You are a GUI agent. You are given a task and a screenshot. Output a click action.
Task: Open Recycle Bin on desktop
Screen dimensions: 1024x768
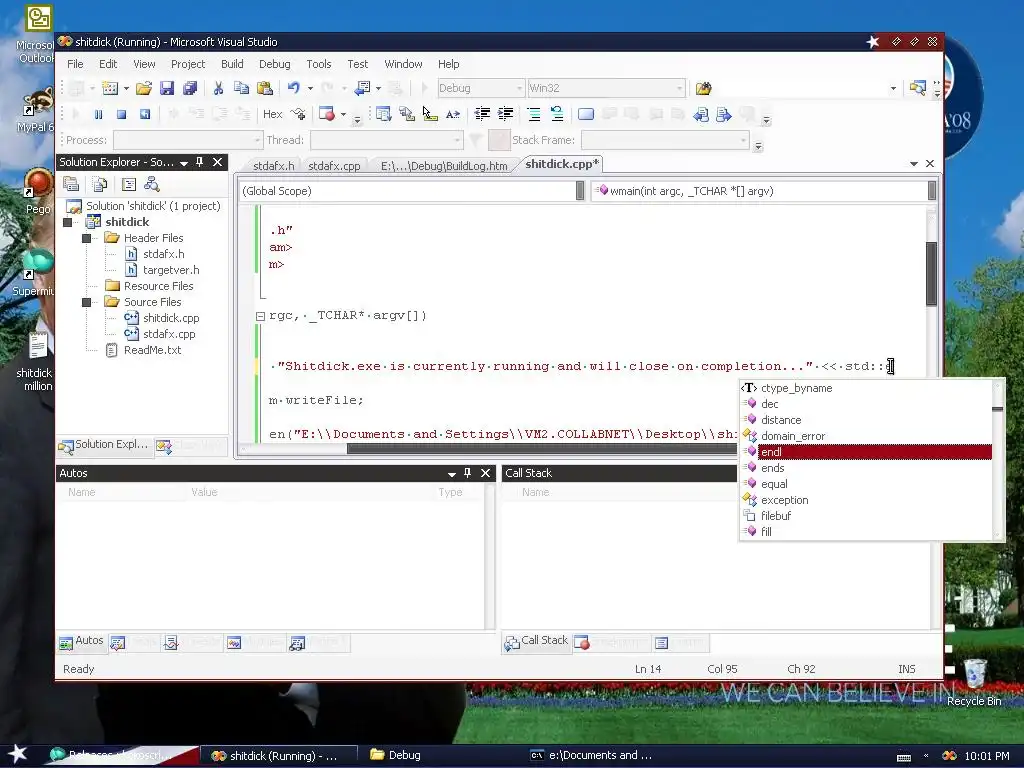point(974,682)
